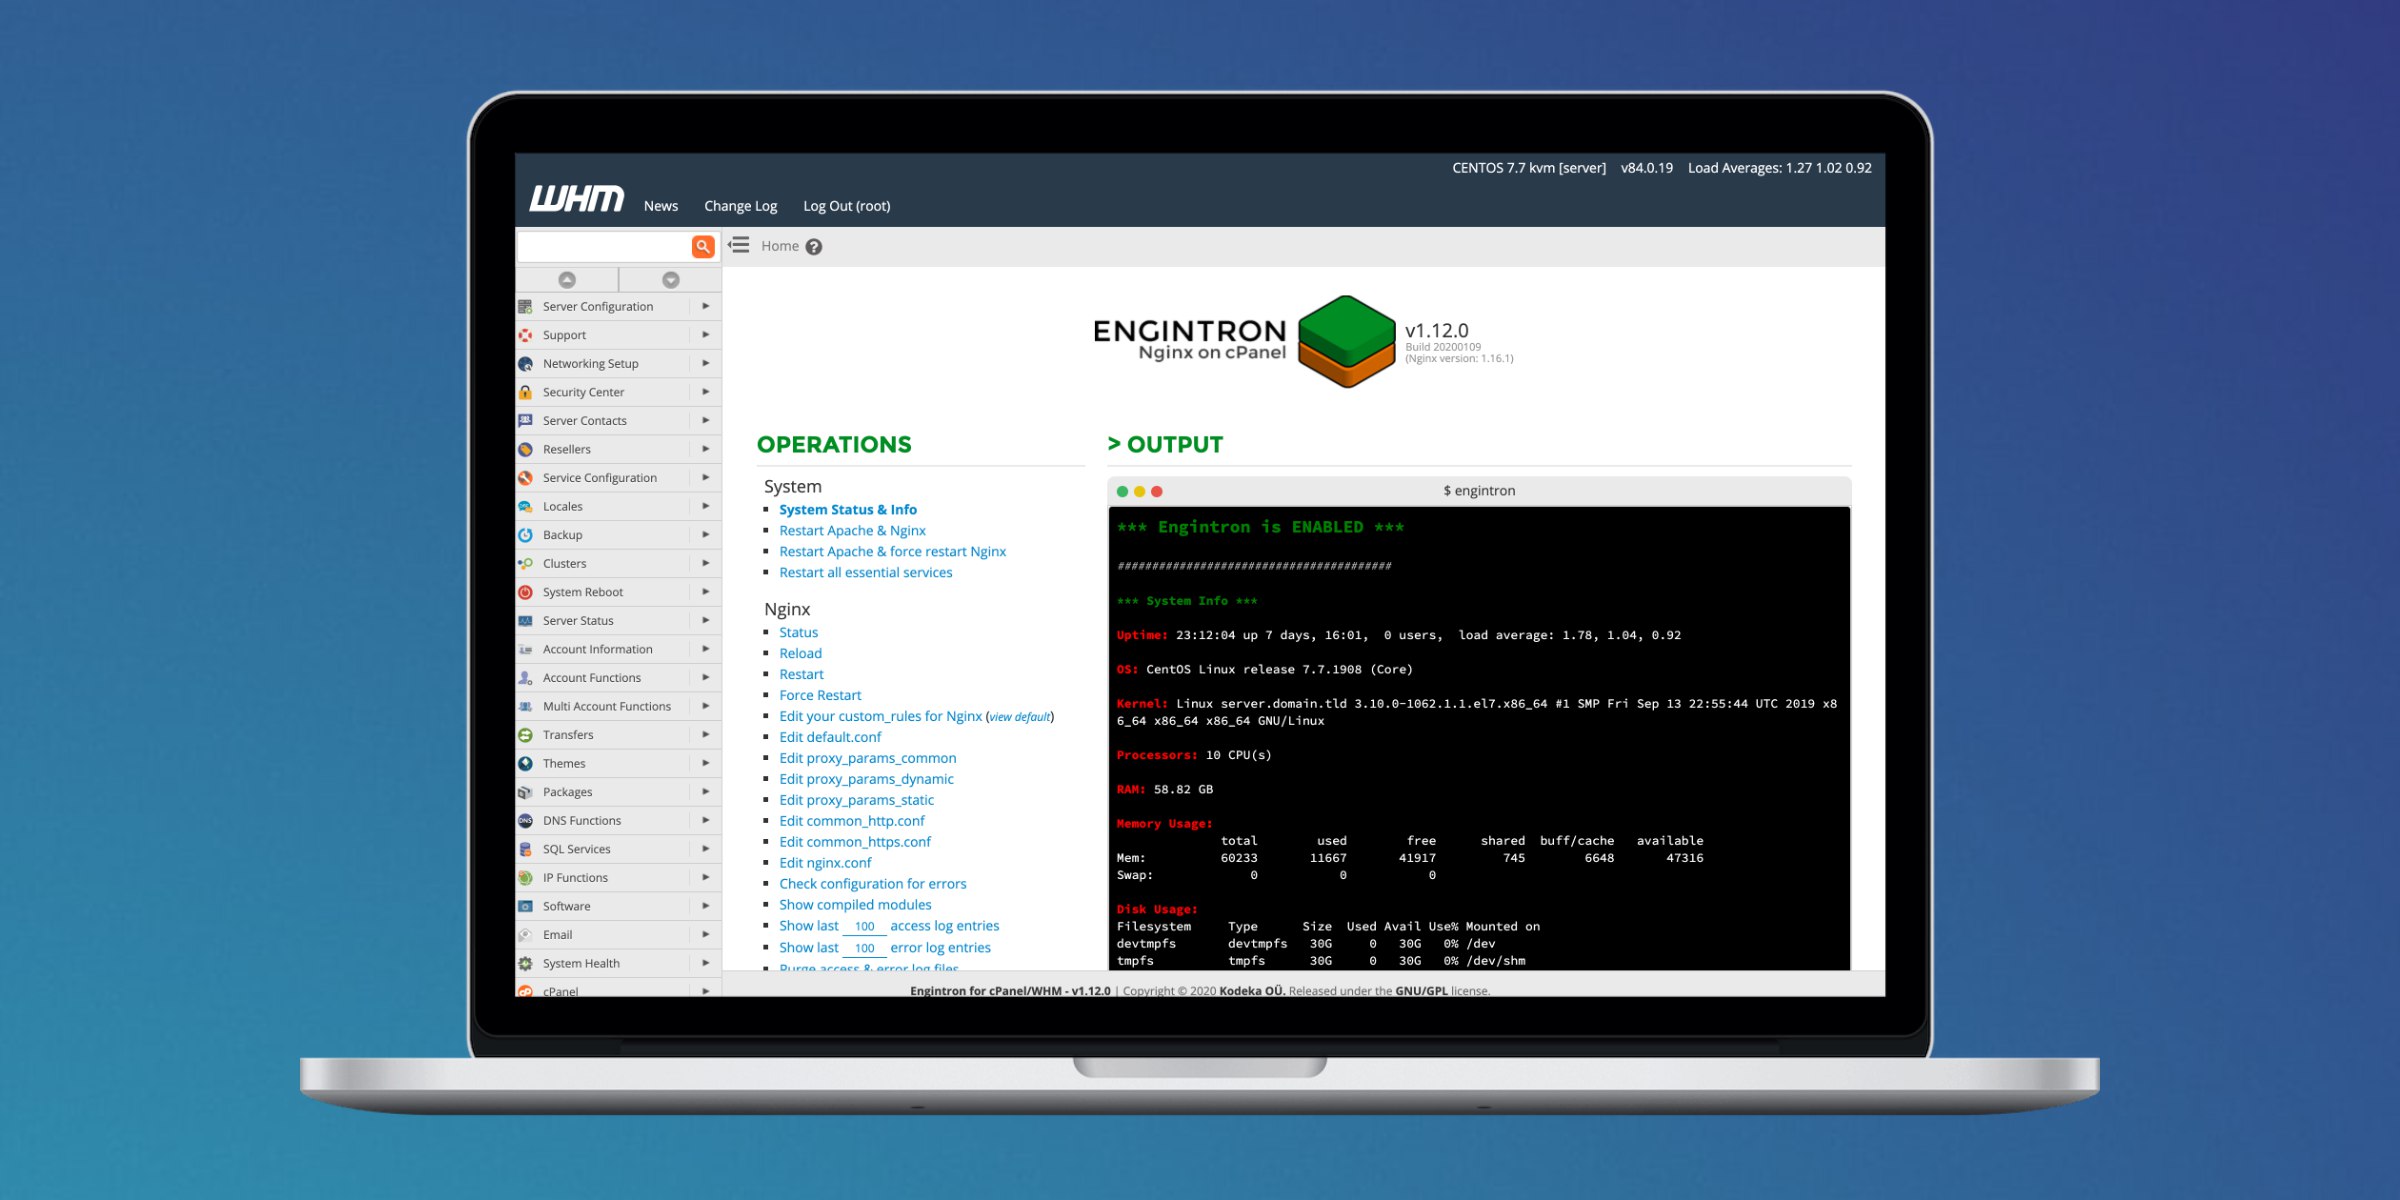Edit the access log entries count field
The image size is (2400, 1200).
(865, 927)
